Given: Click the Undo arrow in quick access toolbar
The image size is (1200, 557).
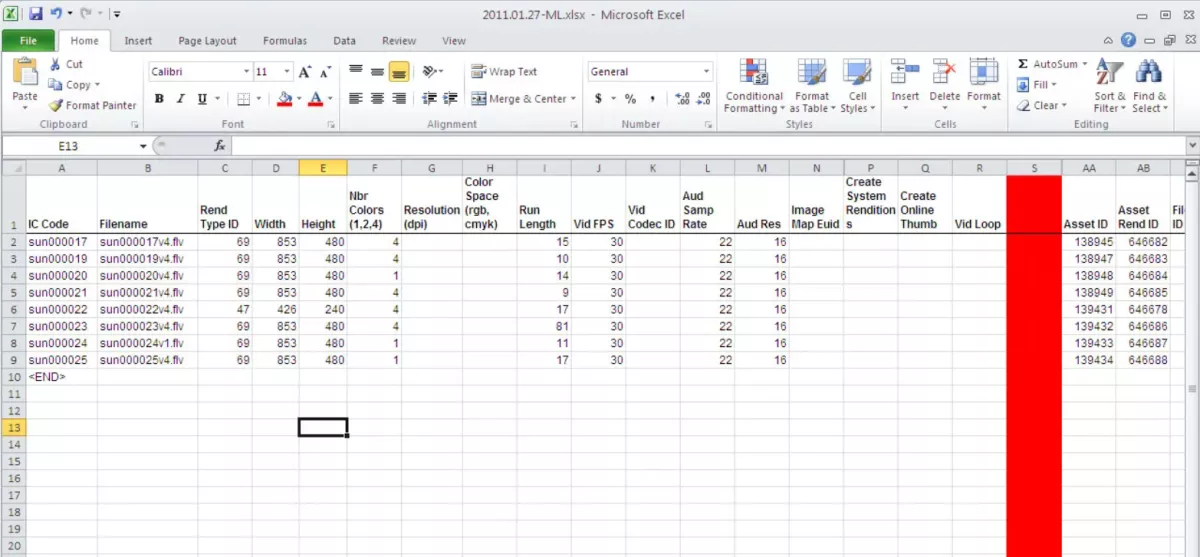Looking at the screenshot, I should [x=57, y=14].
